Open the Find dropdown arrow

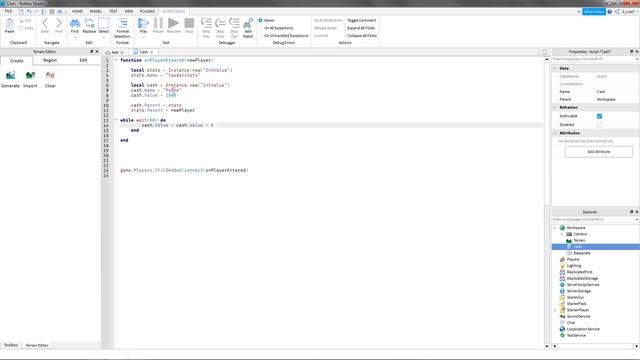click(75, 37)
